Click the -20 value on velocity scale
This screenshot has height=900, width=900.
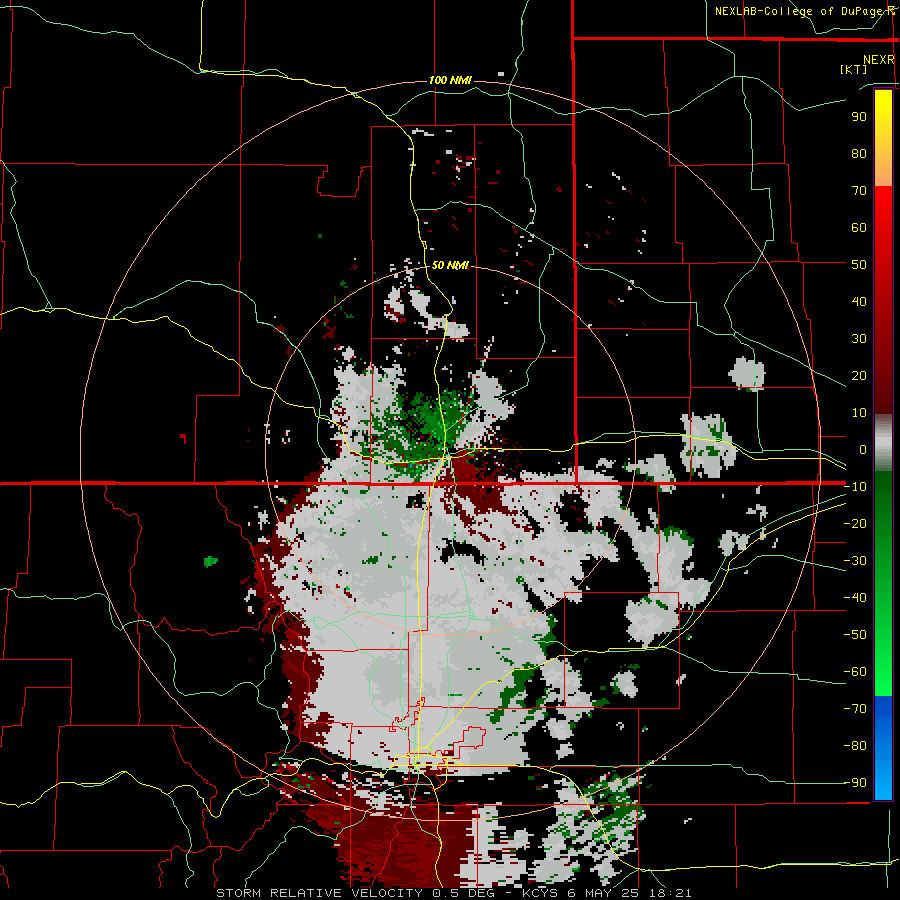tap(855, 523)
